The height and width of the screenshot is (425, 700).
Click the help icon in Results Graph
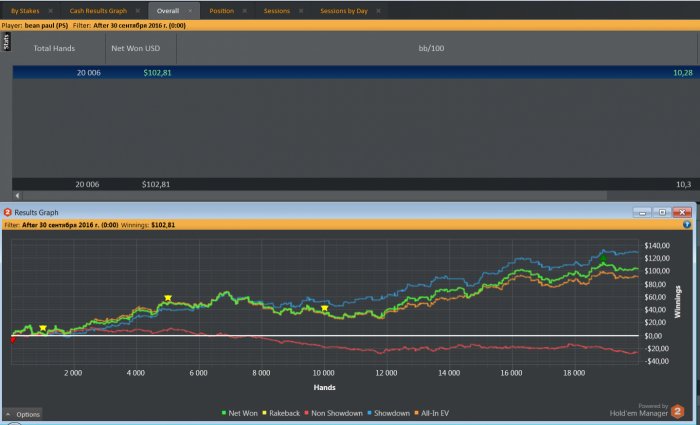[688, 225]
